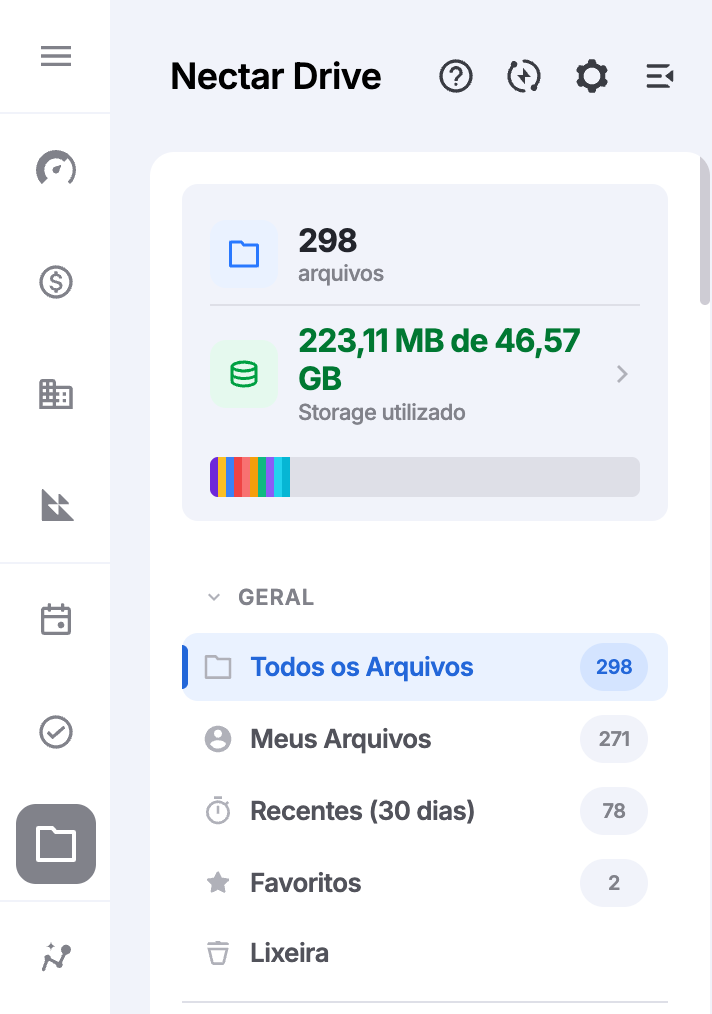
Task: Click the help question mark icon
Action: click(456, 76)
